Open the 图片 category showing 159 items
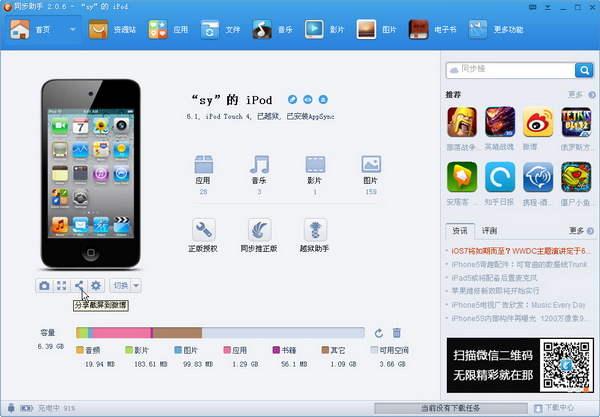The width and height of the screenshot is (600, 417). pyautogui.click(x=371, y=175)
